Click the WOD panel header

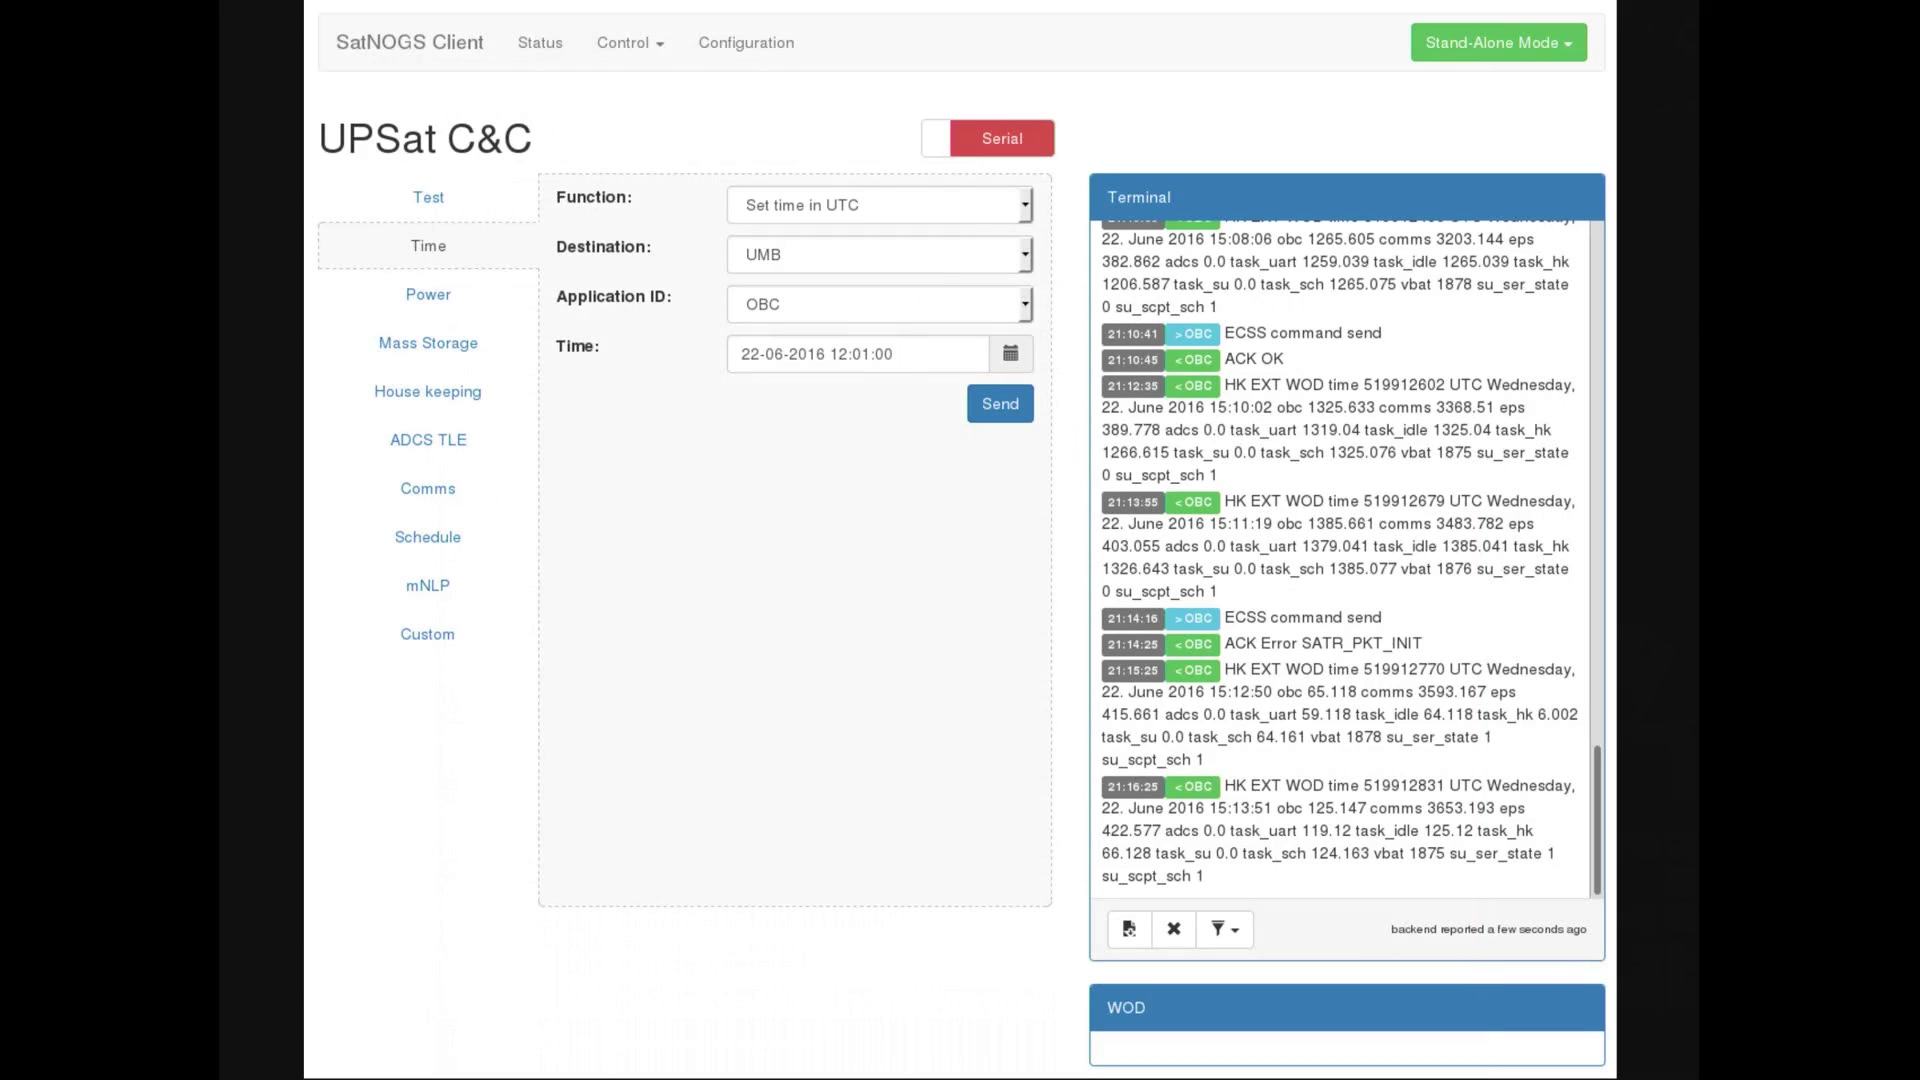1347,1008
